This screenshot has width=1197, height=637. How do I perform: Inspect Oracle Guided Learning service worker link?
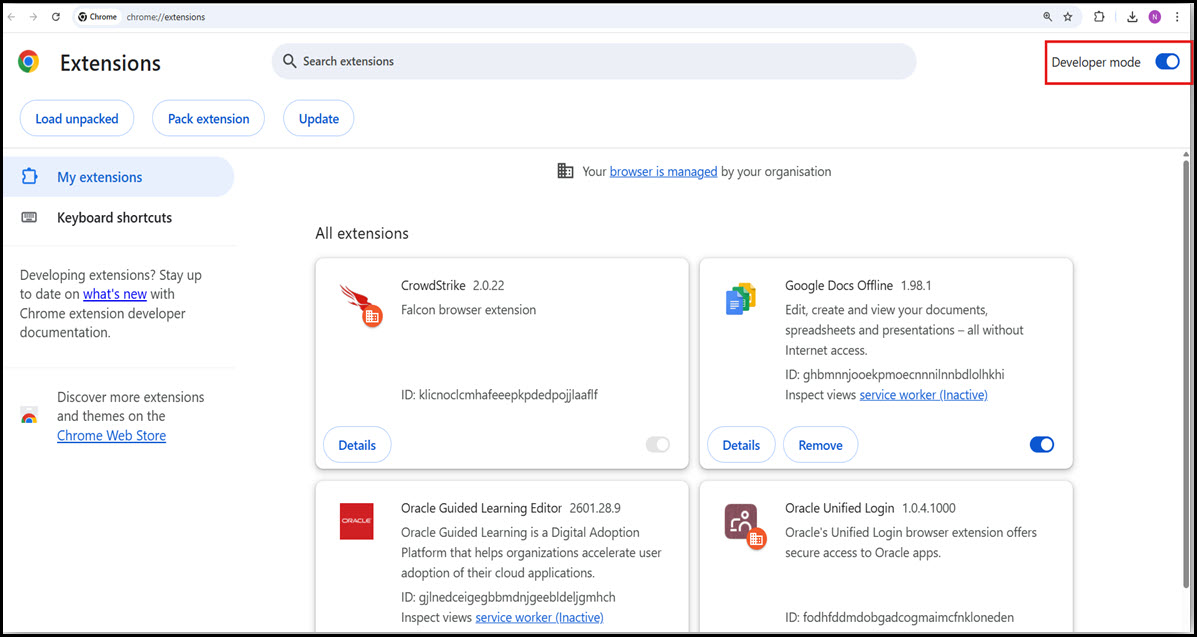(x=540, y=617)
